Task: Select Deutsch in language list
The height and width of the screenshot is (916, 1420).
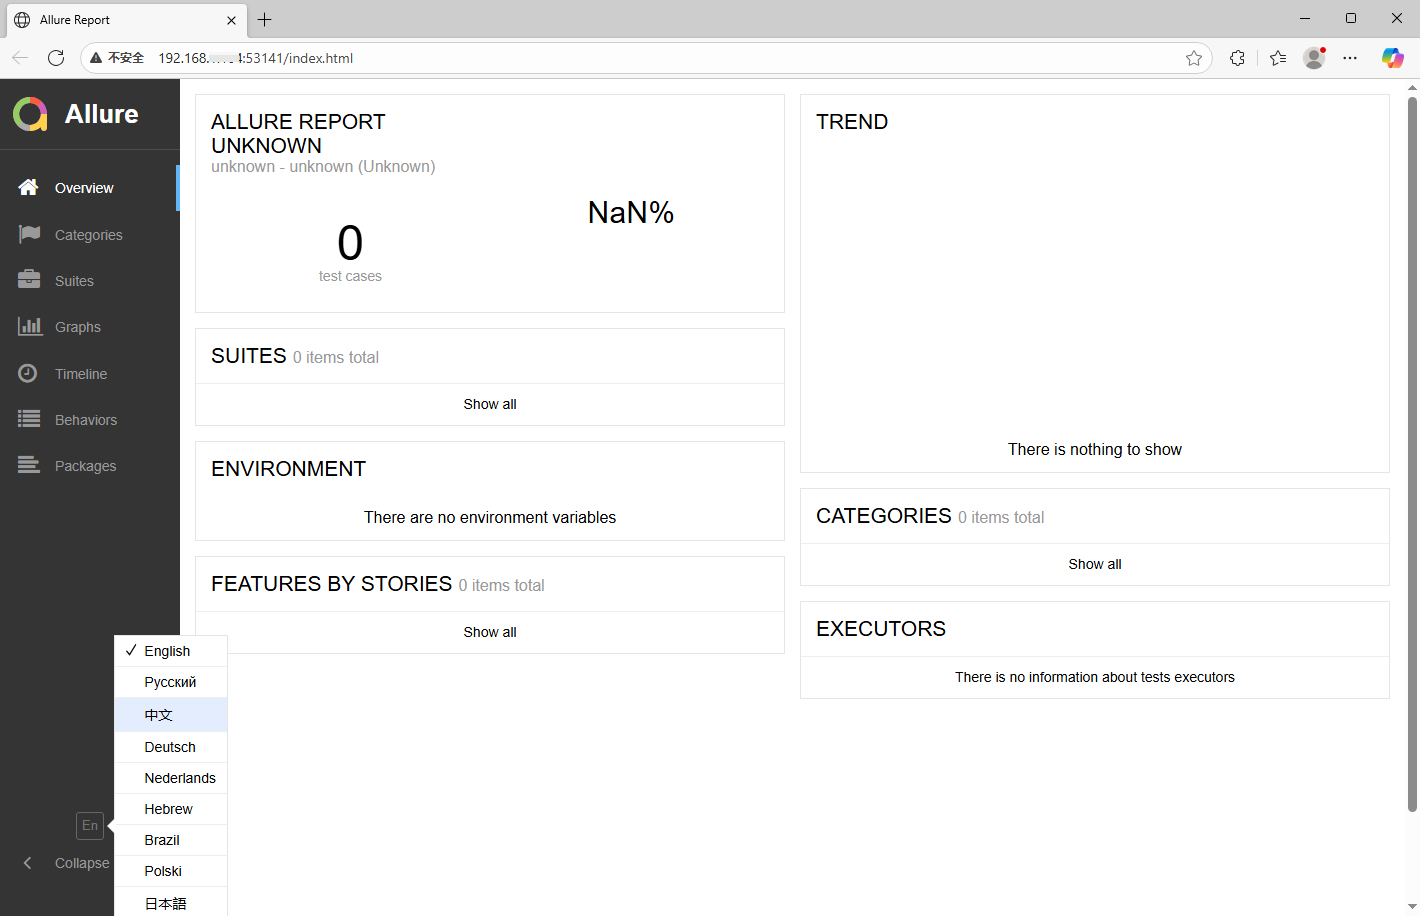Action: point(171,747)
